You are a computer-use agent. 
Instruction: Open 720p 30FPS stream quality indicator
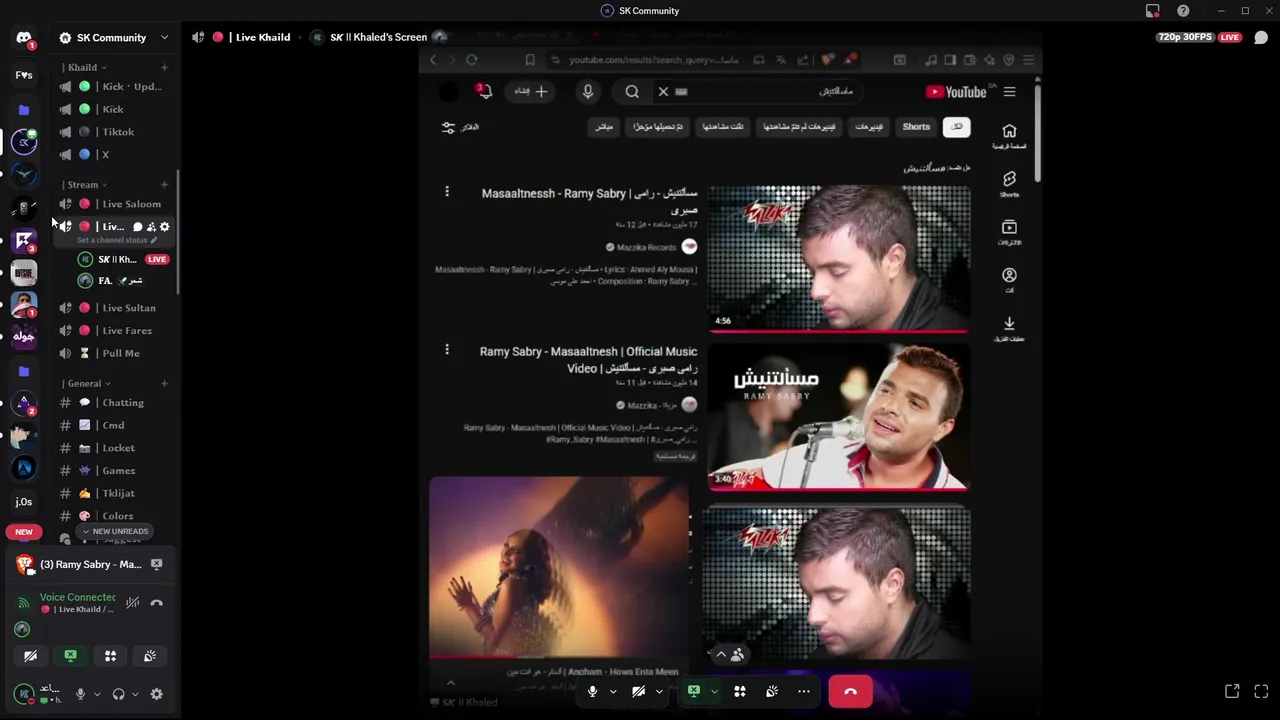[x=1184, y=37]
